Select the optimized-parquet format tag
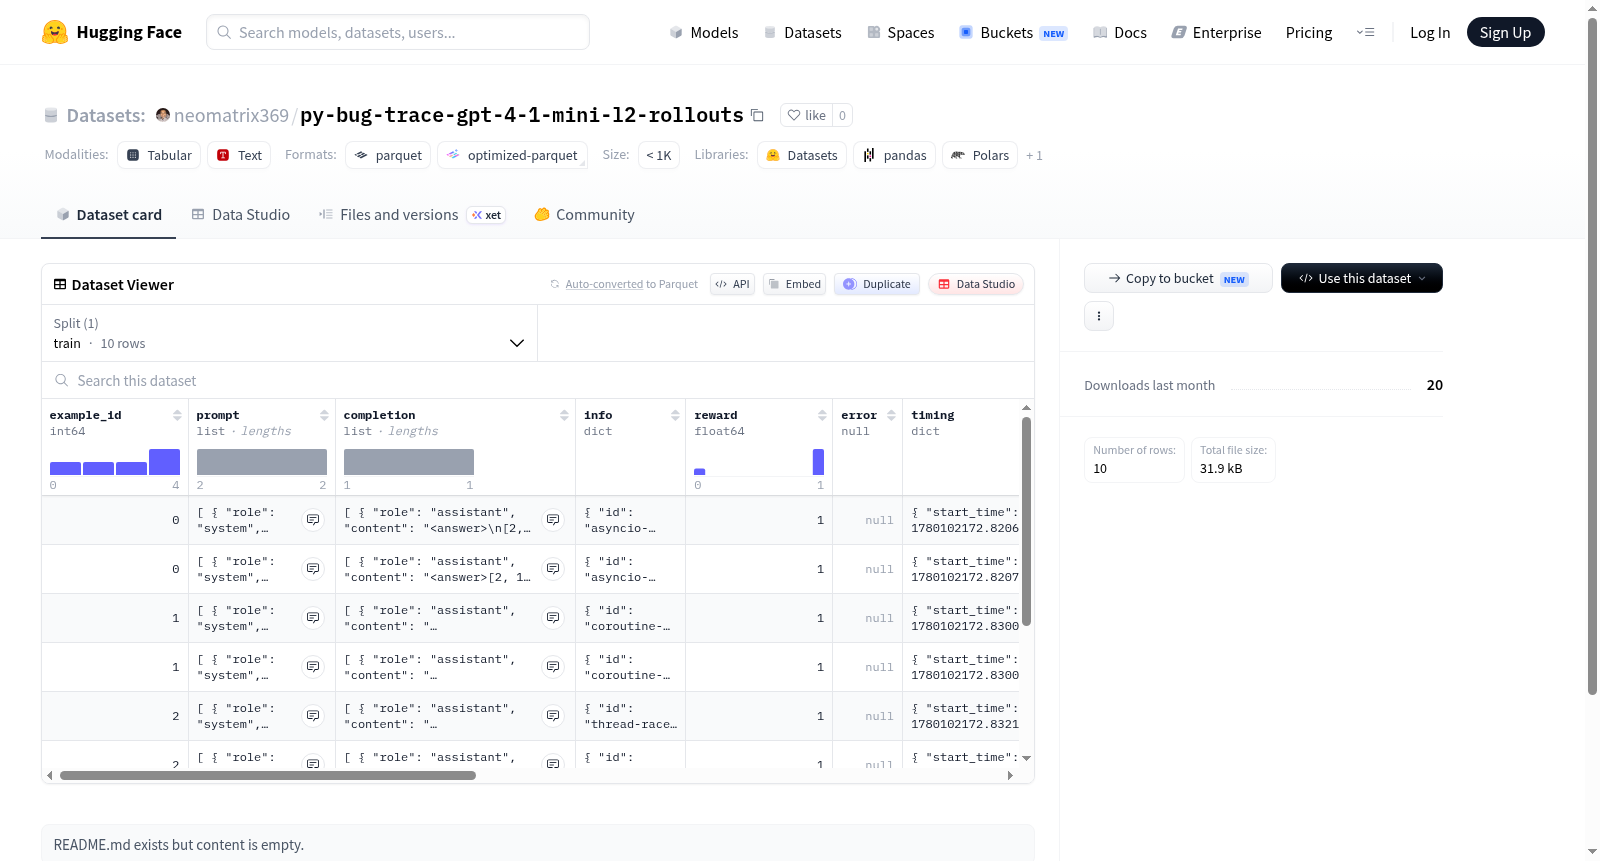This screenshot has width=1600, height=861. [512, 155]
